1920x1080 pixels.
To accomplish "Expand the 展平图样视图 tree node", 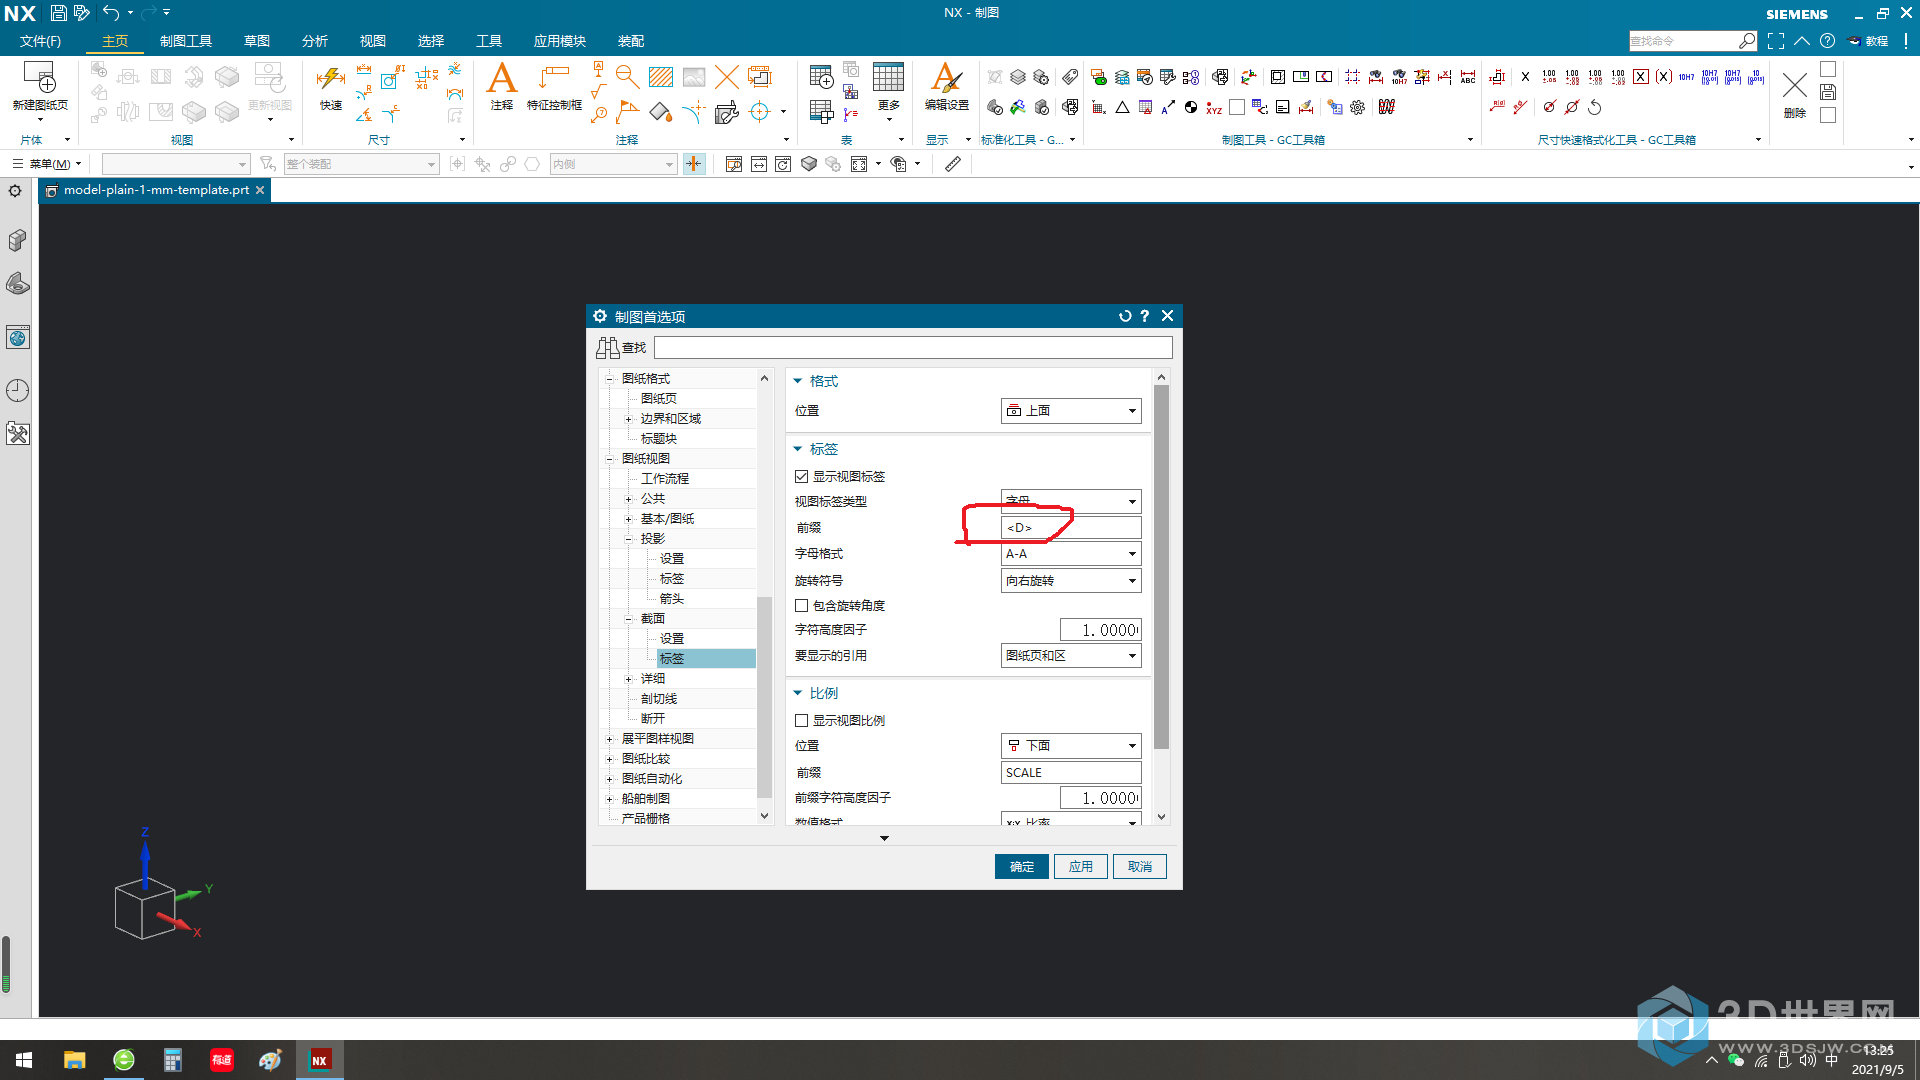I will [609, 739].
